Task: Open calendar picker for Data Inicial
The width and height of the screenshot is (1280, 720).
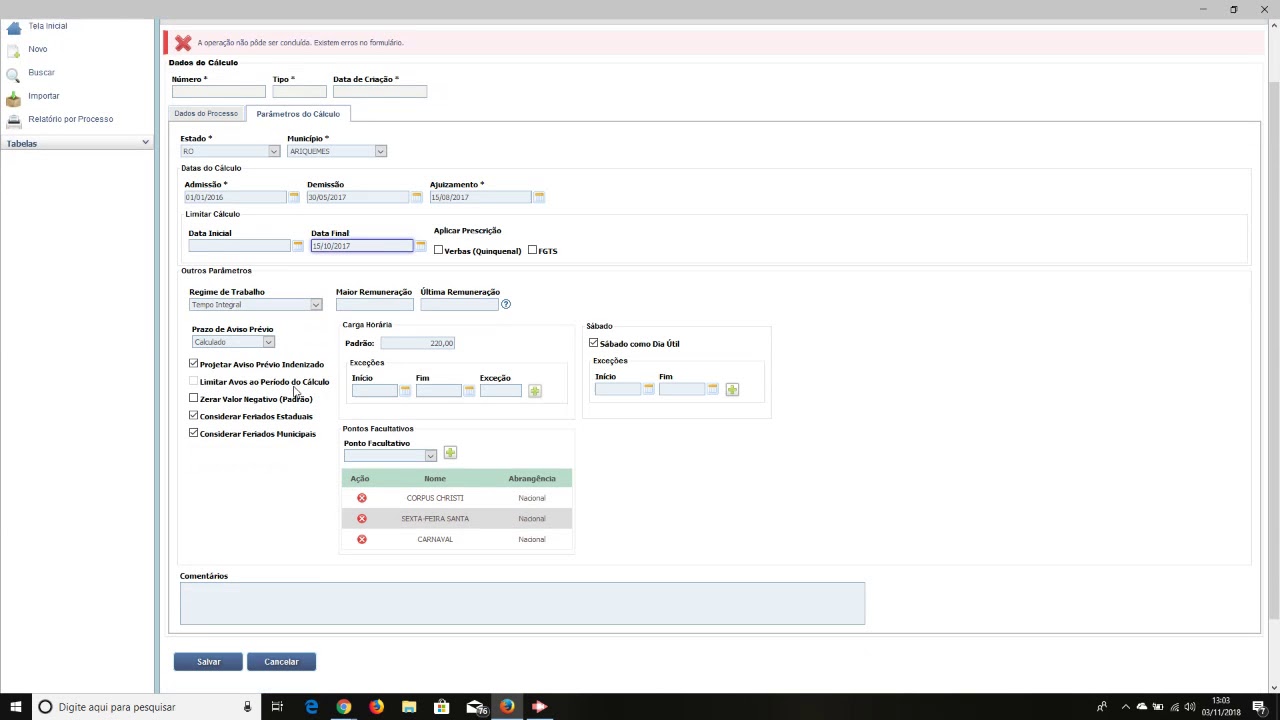Action: tap(297, 246)
